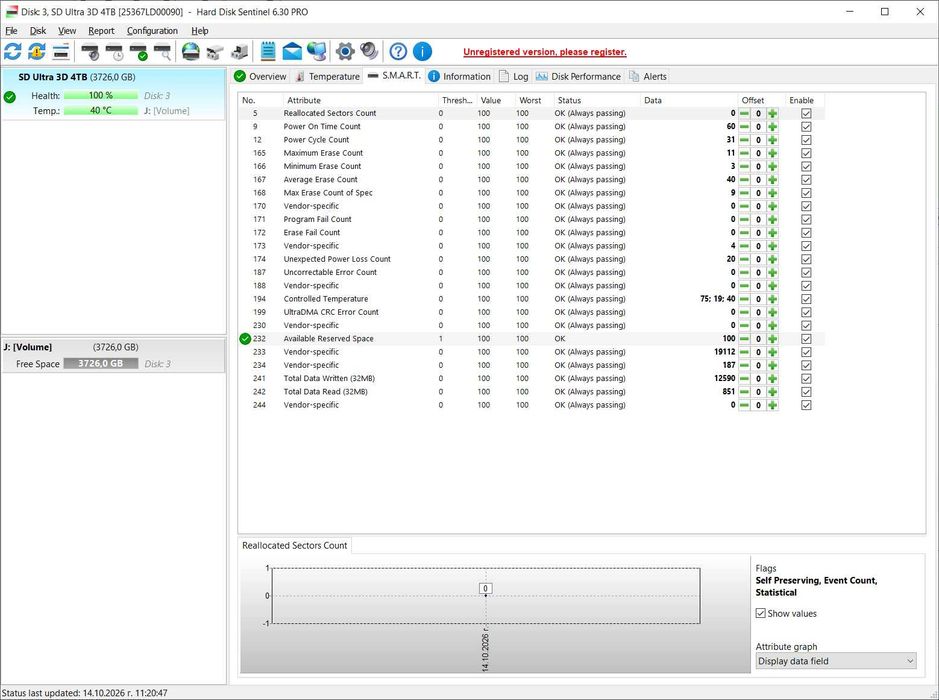
Task: Click the Status column header
Action: coord(597,100)
